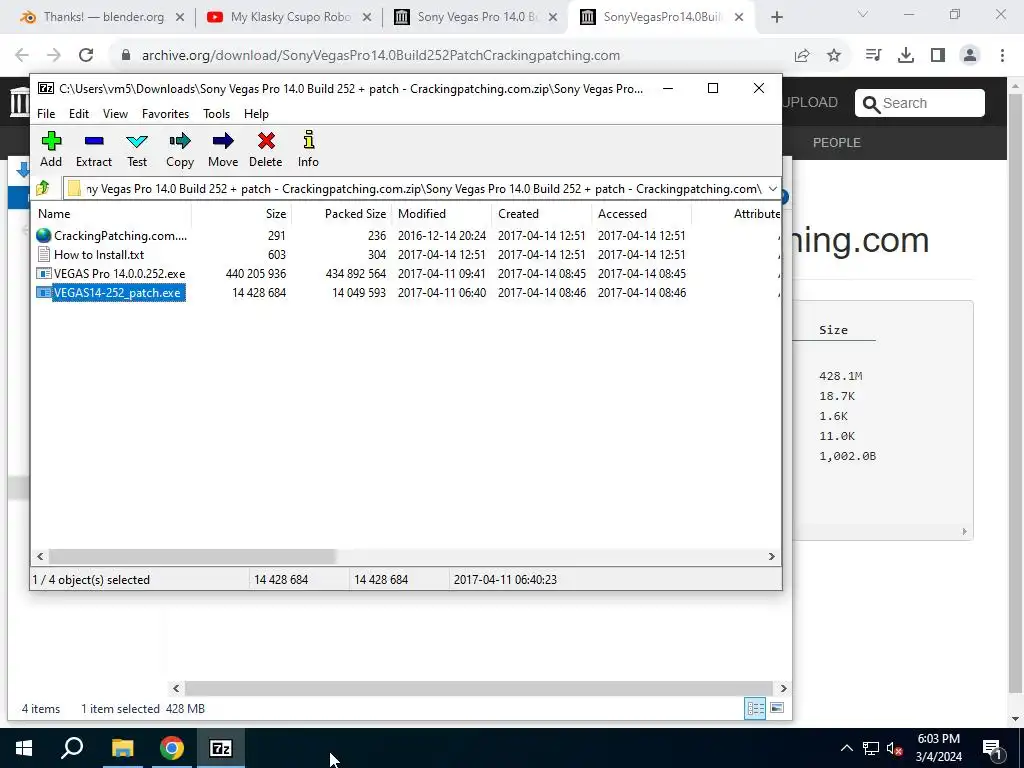This screenshot has width=1024, height=768.
Task: Open Windows Start button
Action: click(x=24, y=748)
